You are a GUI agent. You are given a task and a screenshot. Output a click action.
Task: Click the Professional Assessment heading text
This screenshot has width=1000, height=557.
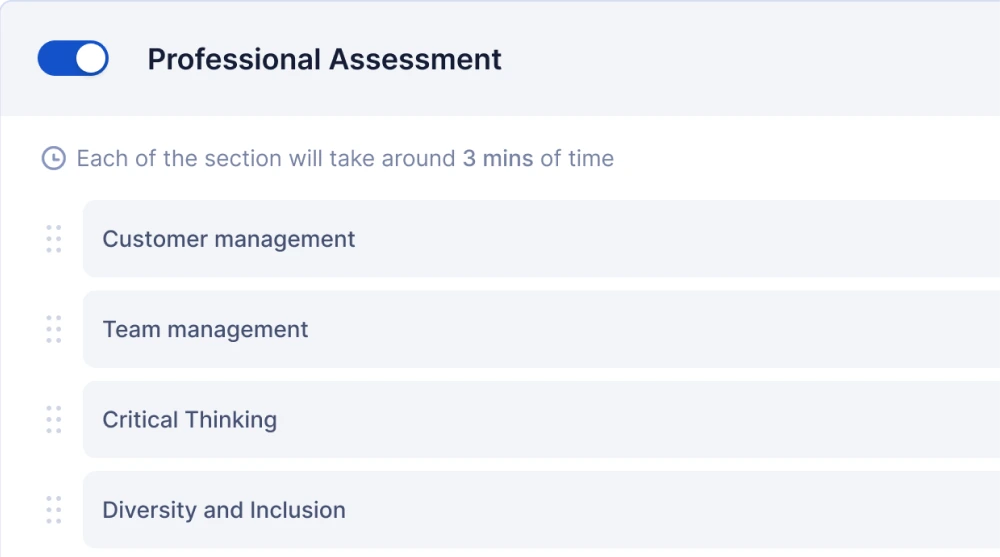(x=324, y=59)
